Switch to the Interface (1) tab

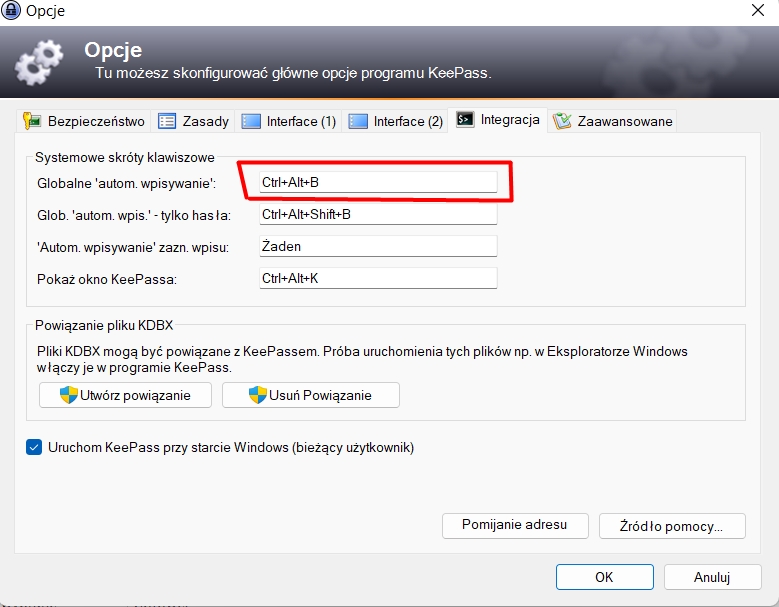(x=289, y=121)
